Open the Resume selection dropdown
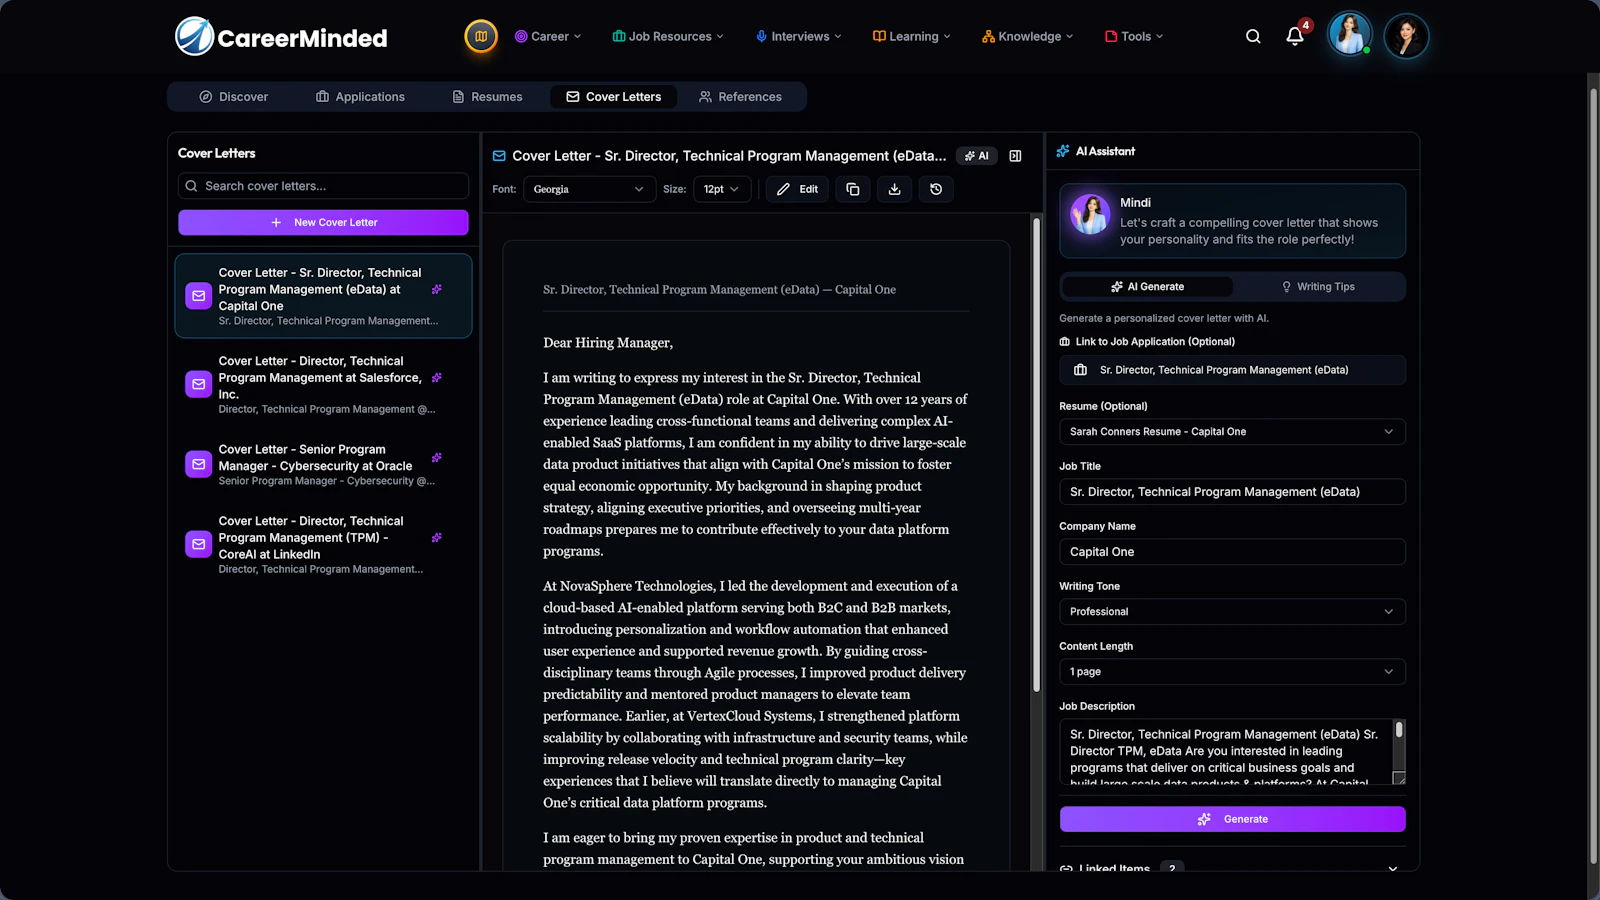 [x=1232, y=432]
